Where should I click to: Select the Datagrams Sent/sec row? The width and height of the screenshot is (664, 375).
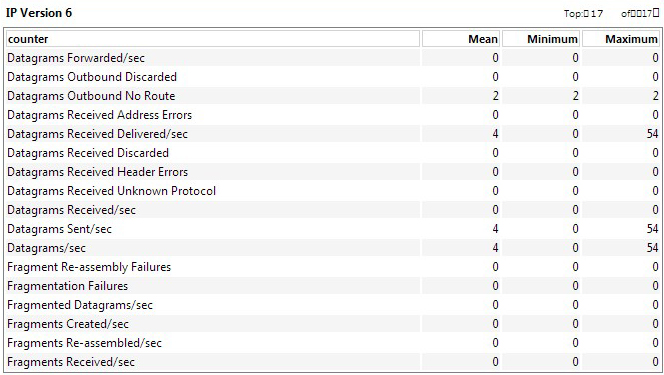pos(332,229)
